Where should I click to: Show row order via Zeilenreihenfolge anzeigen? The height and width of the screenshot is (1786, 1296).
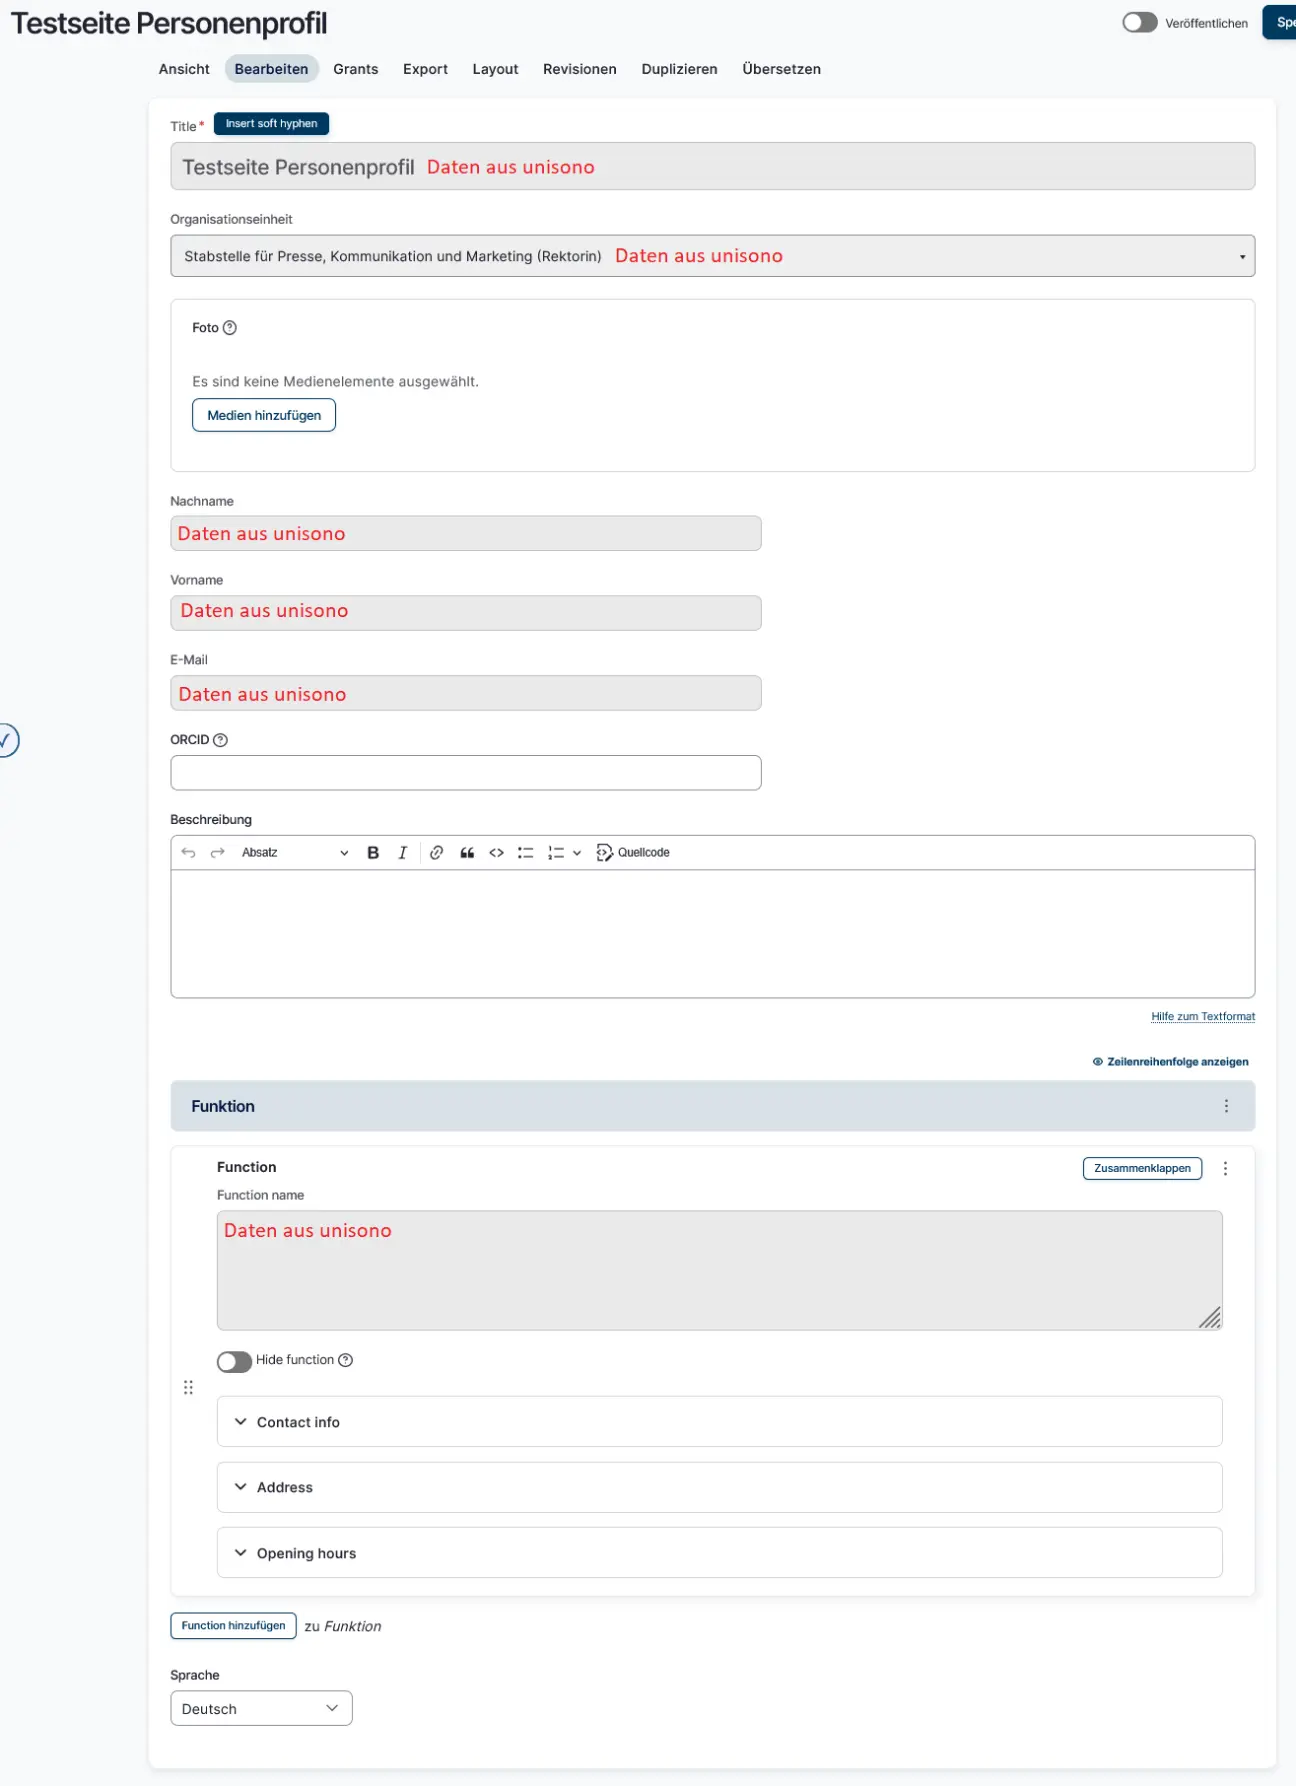point(1170,1062)
